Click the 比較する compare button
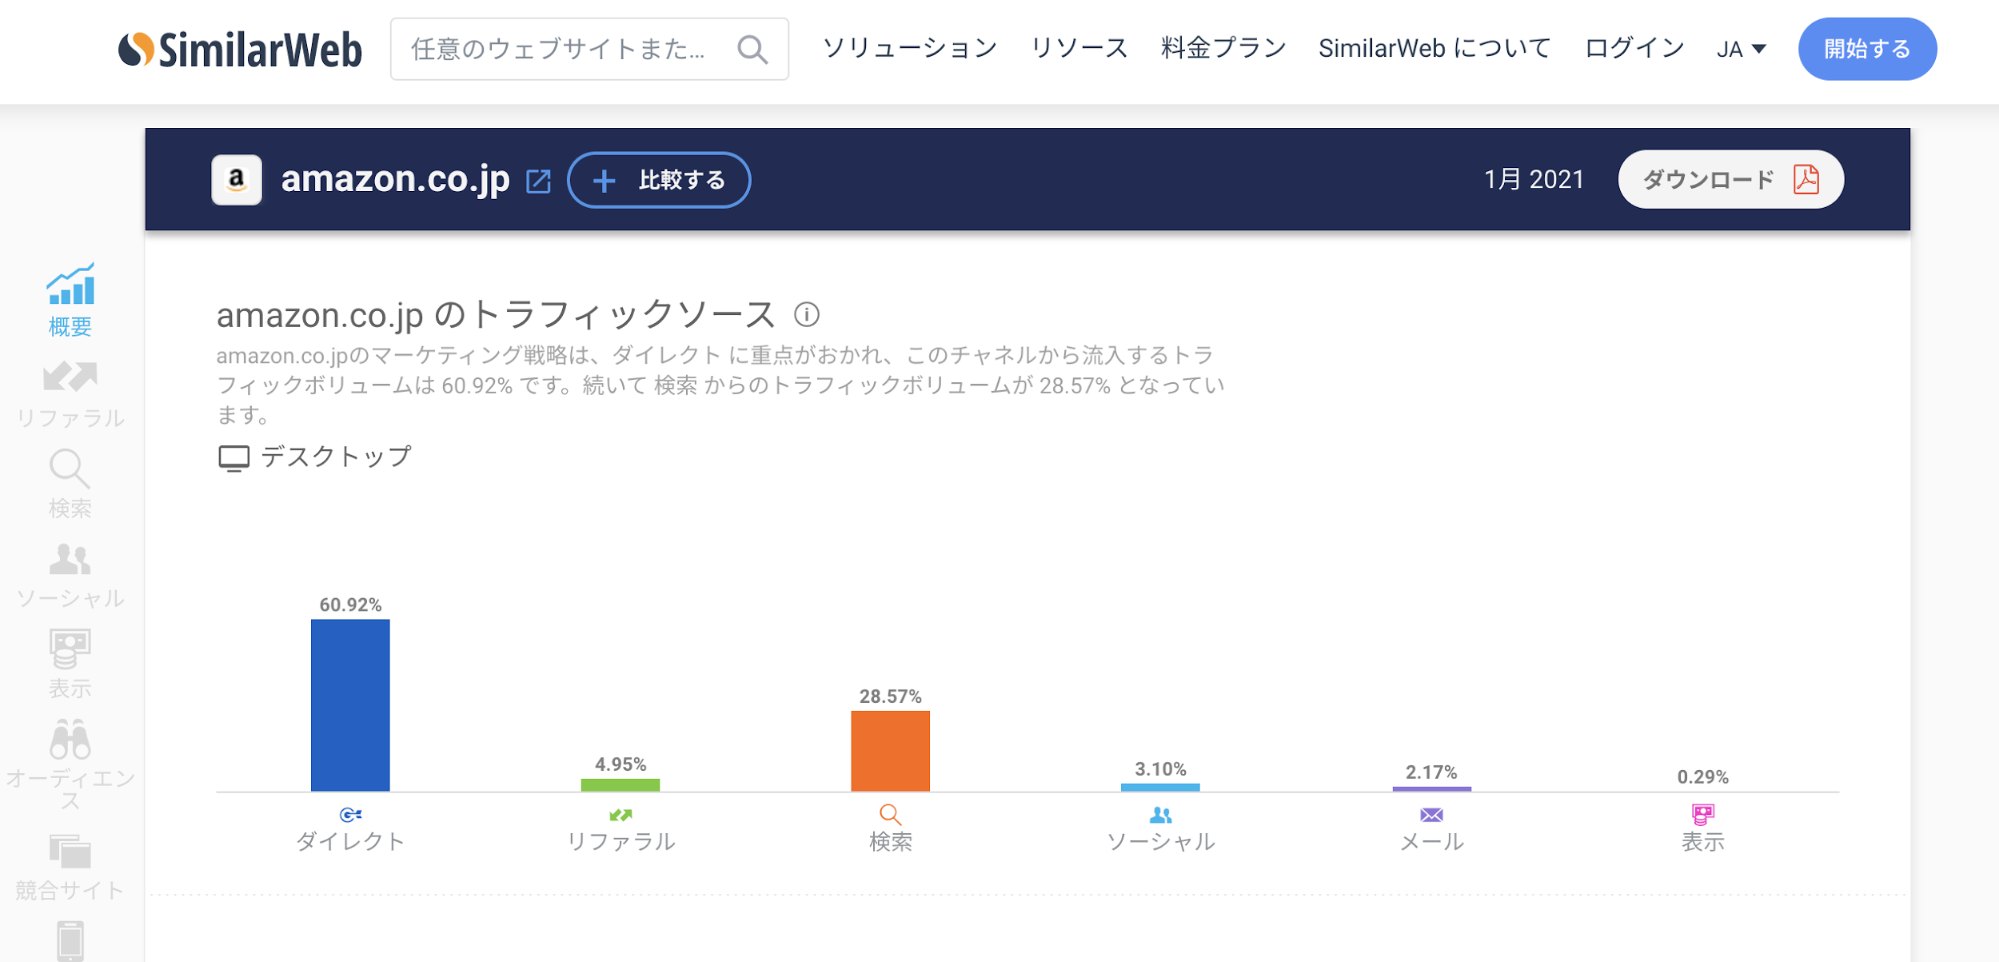The height and width of the screenshot is (962, 1999). coord(659,180)
